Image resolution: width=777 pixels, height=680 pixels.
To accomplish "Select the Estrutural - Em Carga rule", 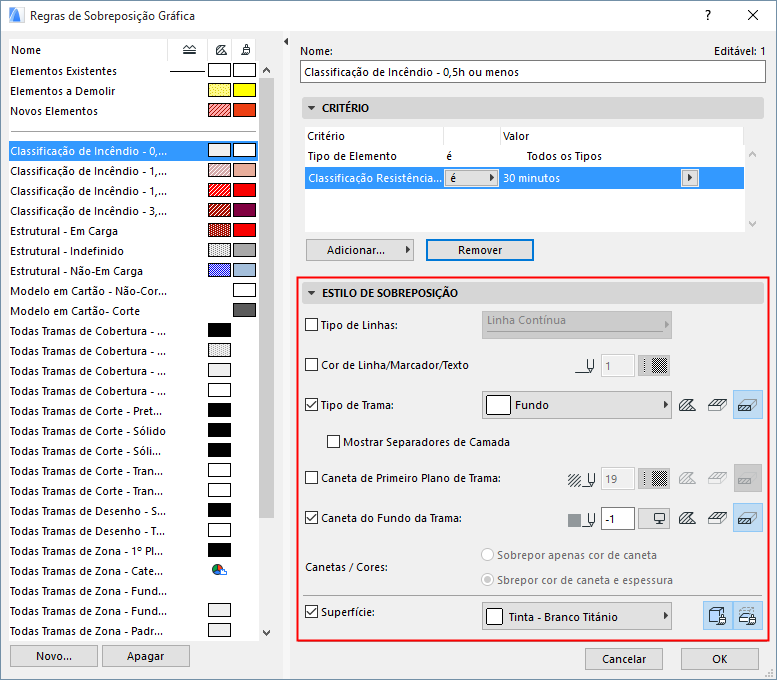I will click(x=133, y=231).
